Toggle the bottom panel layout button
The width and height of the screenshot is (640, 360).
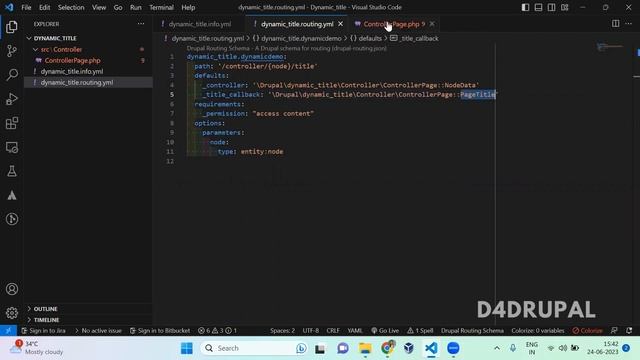click(538, 7)
